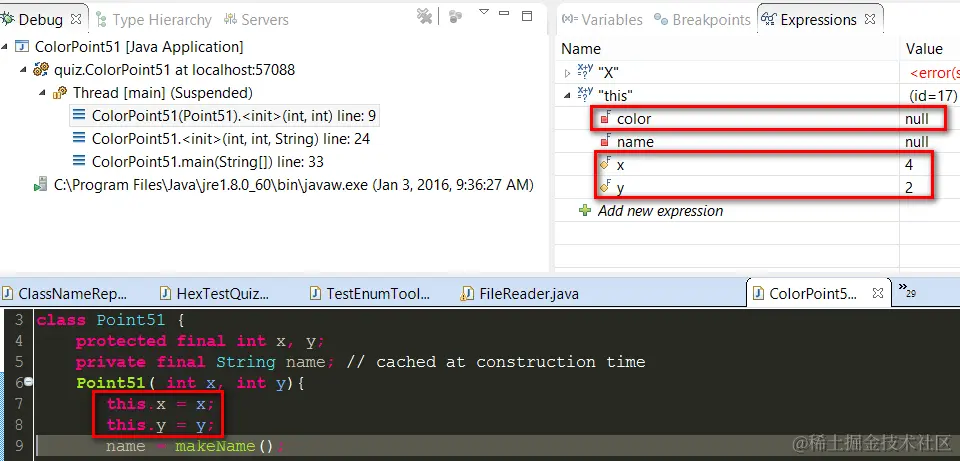Open the Debug view menu triangle
This screenshot has width=960, height=461.
(484, 12)
